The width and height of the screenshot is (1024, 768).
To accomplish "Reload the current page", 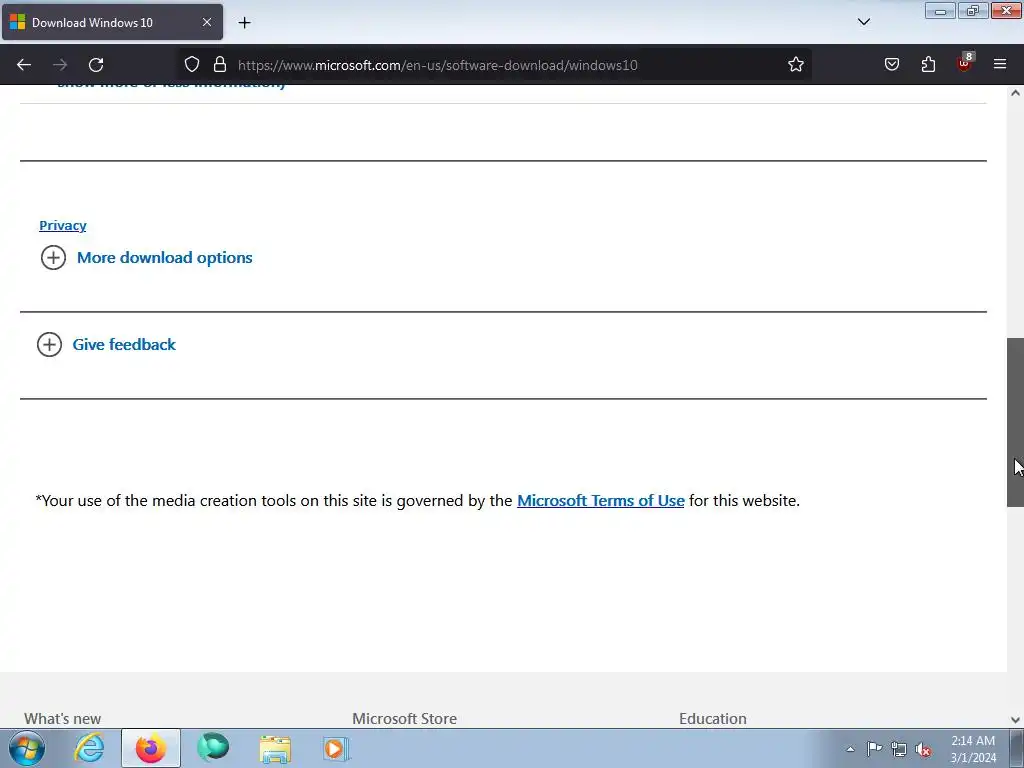I will click(x=96, y=65).
